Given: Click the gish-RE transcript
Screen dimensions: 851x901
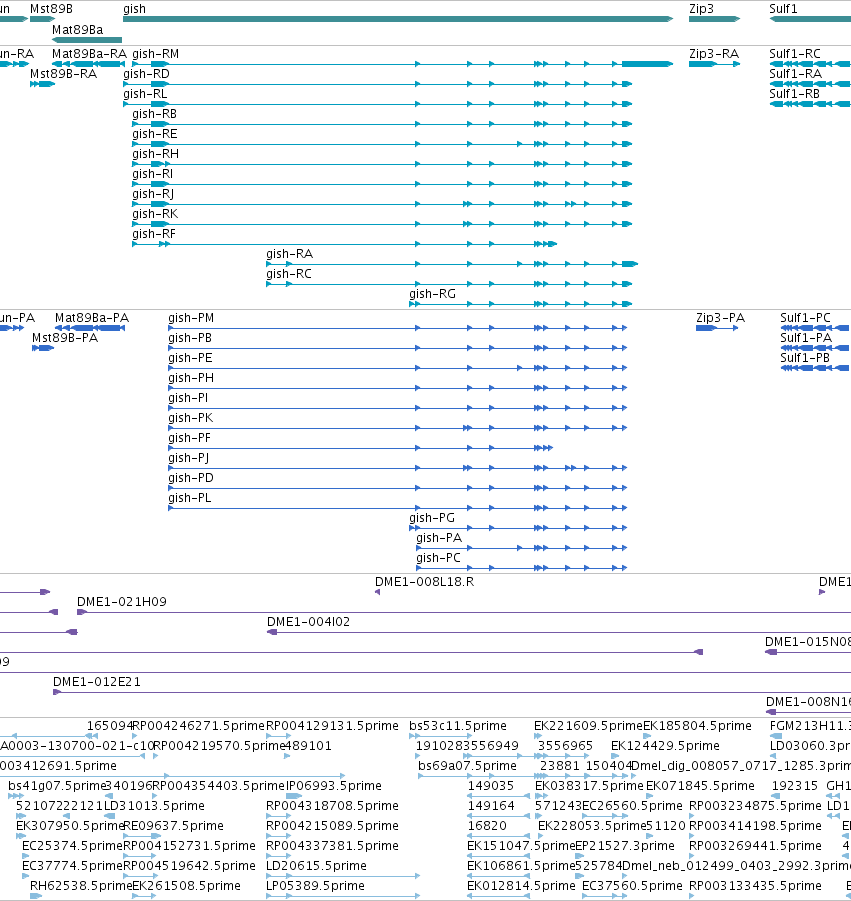Looking at the screenshot, I should (x=382, y=144).
